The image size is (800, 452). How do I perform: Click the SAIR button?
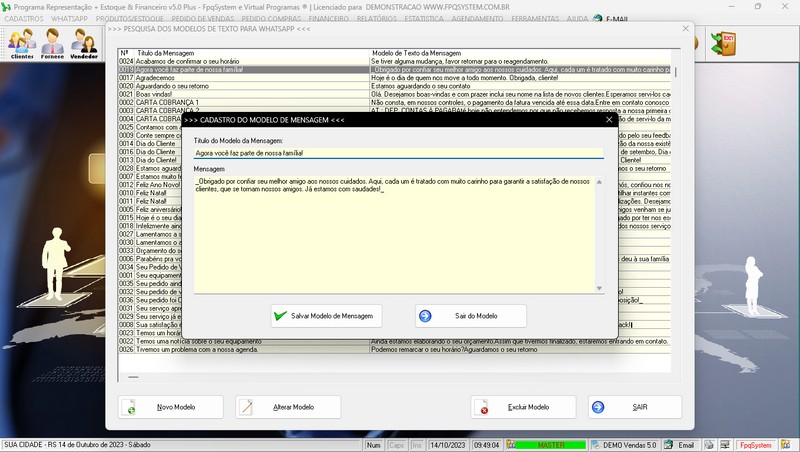pos(635,407)
